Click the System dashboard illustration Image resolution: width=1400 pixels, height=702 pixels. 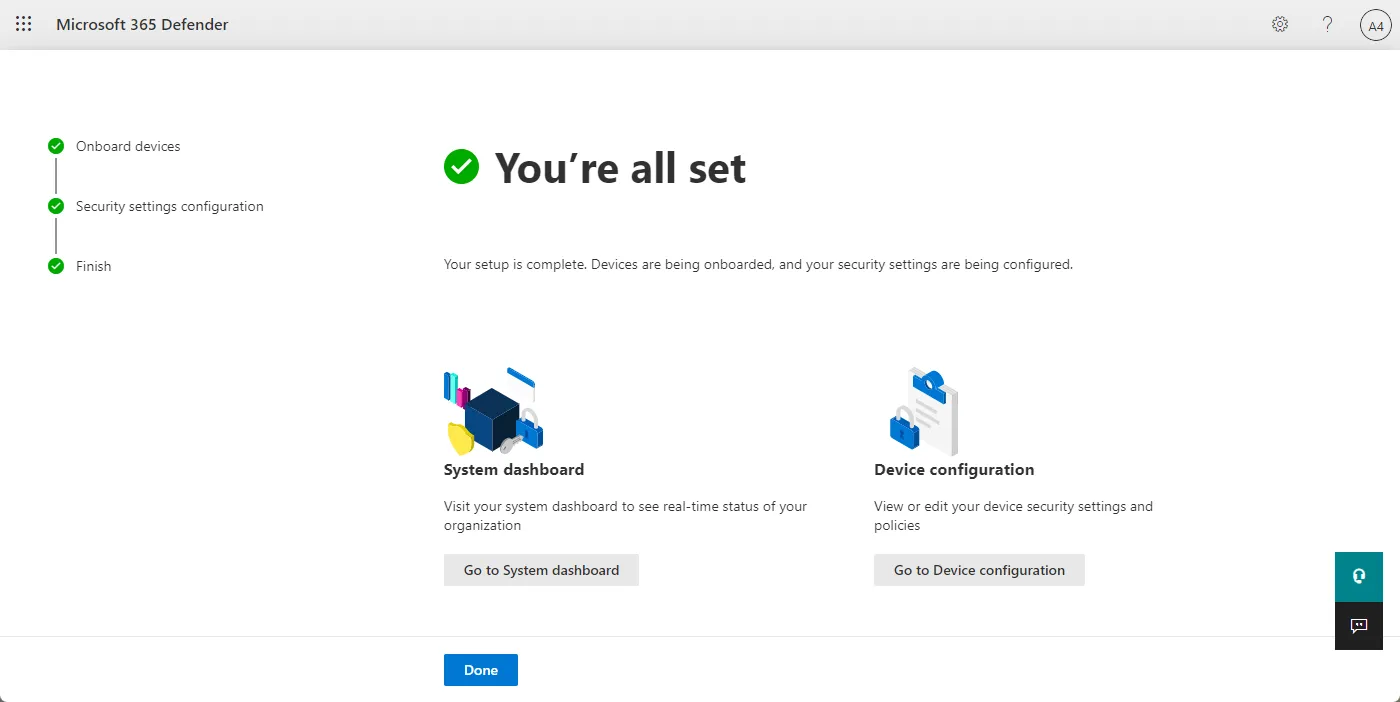(x=494, y=411)
